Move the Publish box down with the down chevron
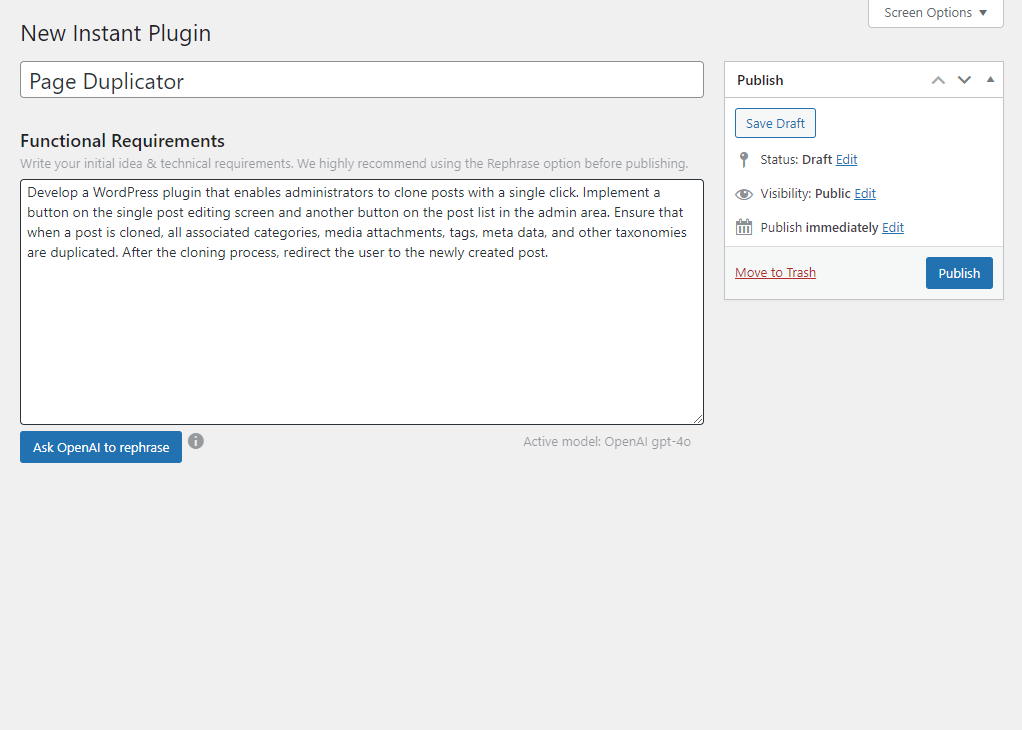This screenshot has width=1022, height=730. click(964, 79)
